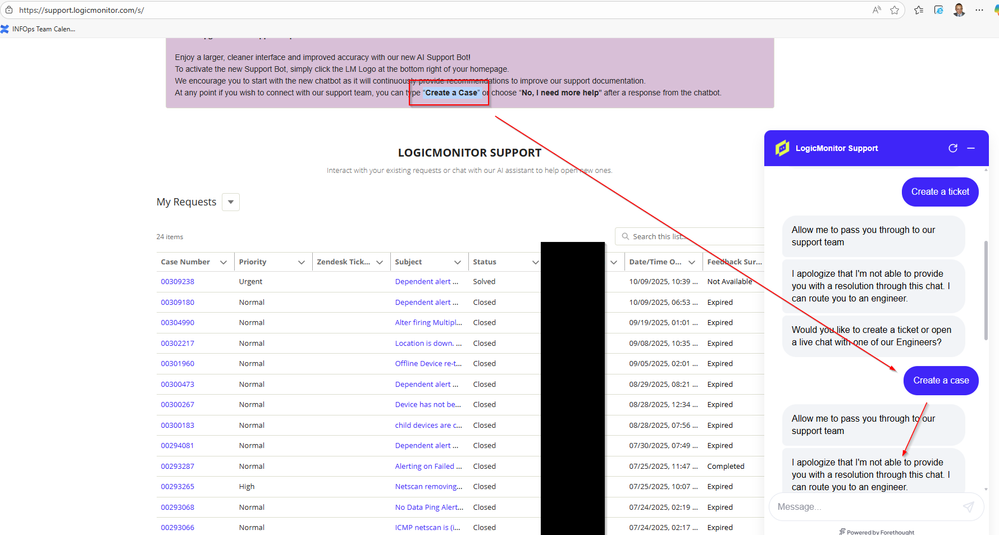
Task: Add this page to favorites with the star icon
Action: click(894, 10)
